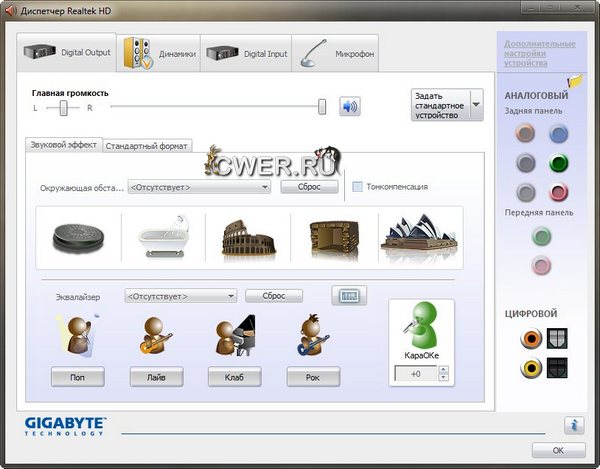The width and height of the screenshot is (600, 469).
Task: Select the stone room environment effect
Action: [x=334, y=238]
